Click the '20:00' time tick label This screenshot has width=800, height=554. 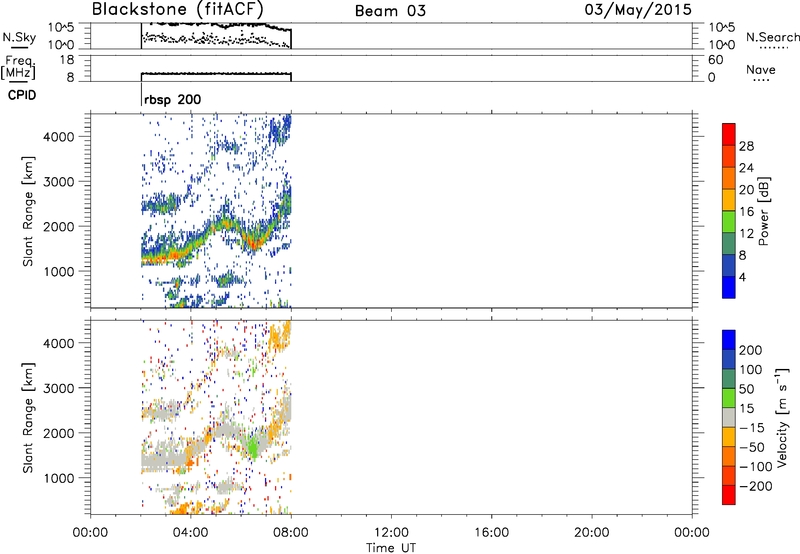591,533
